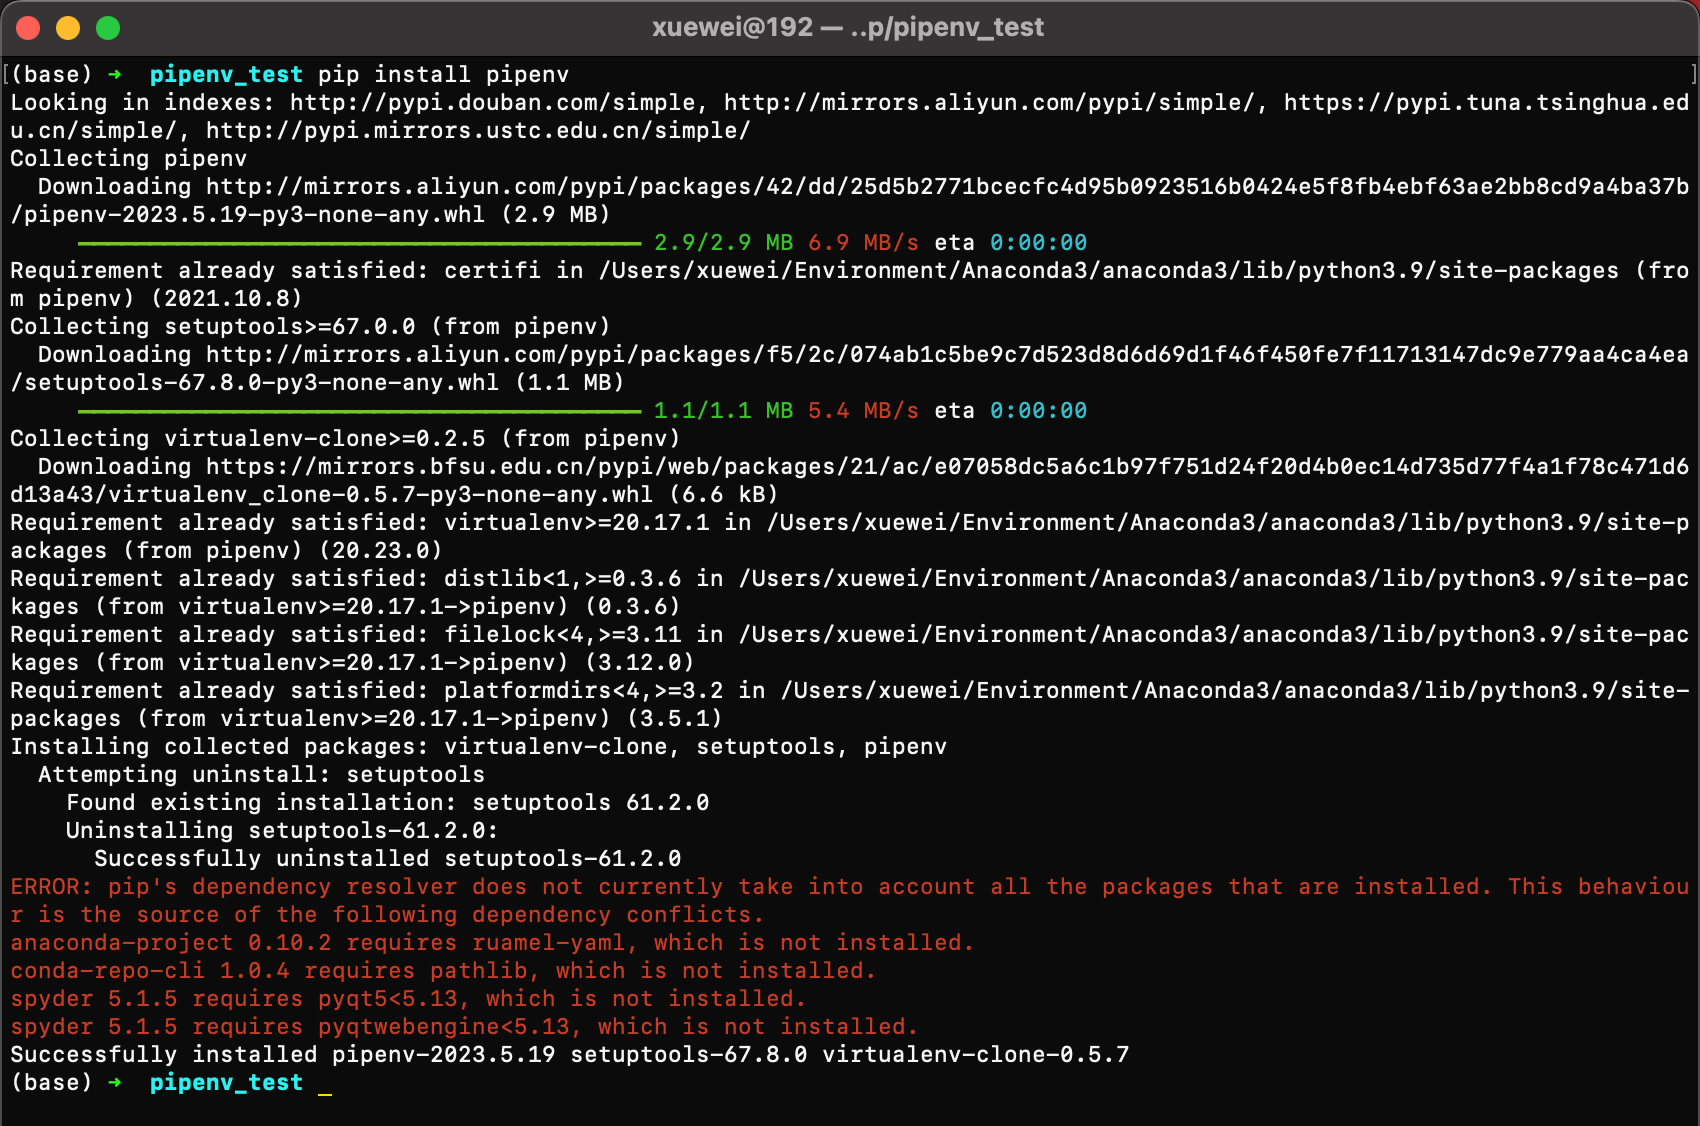The height and width of the screenshot is (1126, 1700).
Task: Click the "Successfully installed pipenv-2023.5.19" line
Action: coord(569,1055)
